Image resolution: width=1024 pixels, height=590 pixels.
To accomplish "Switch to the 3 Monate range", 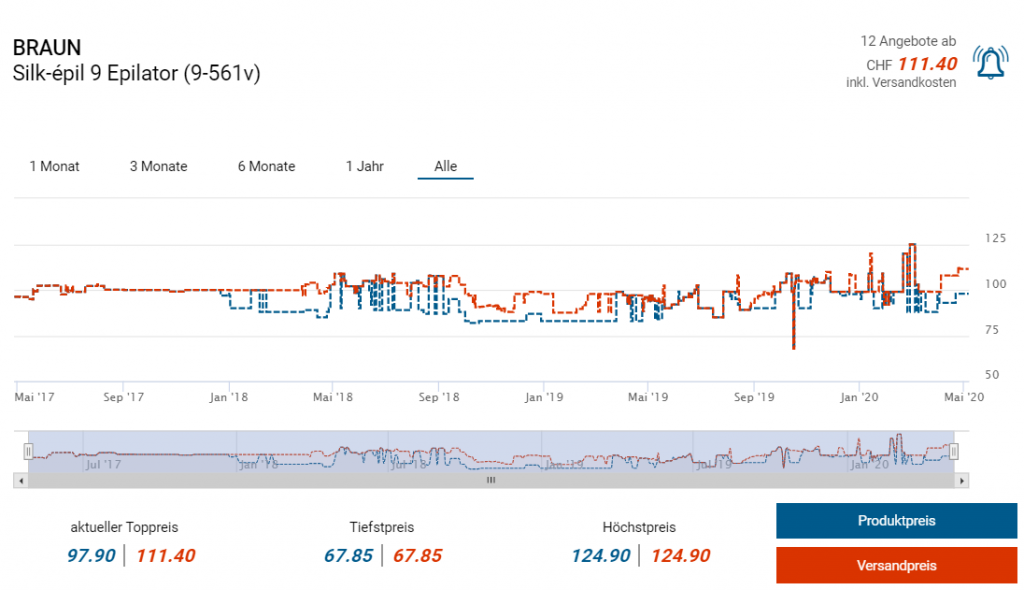I will point(158,166).
